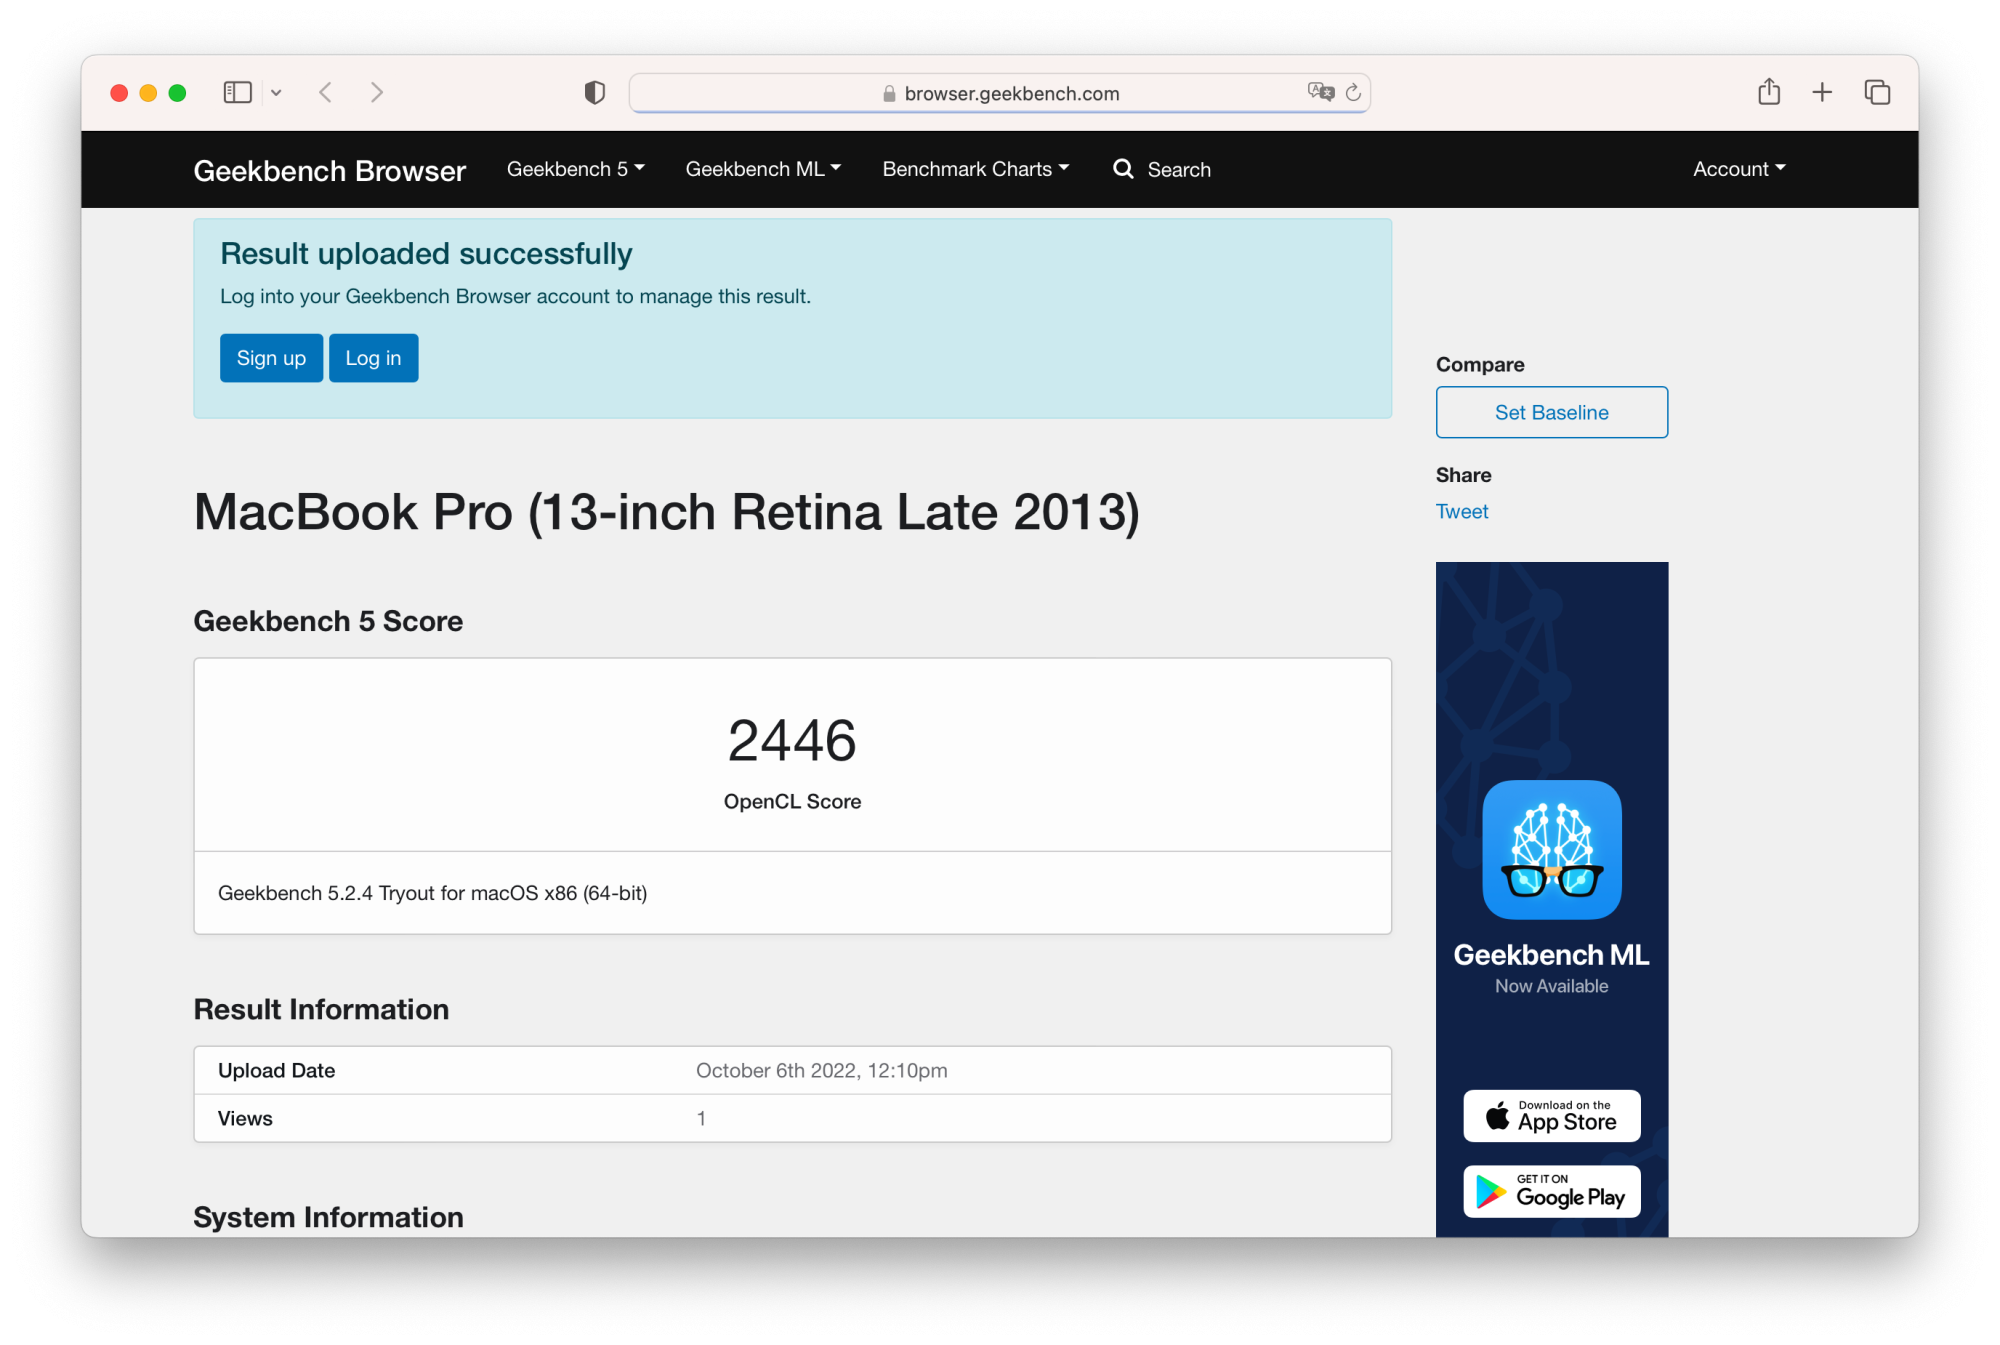Show the tab overview icon

[x=1877, y=92]
